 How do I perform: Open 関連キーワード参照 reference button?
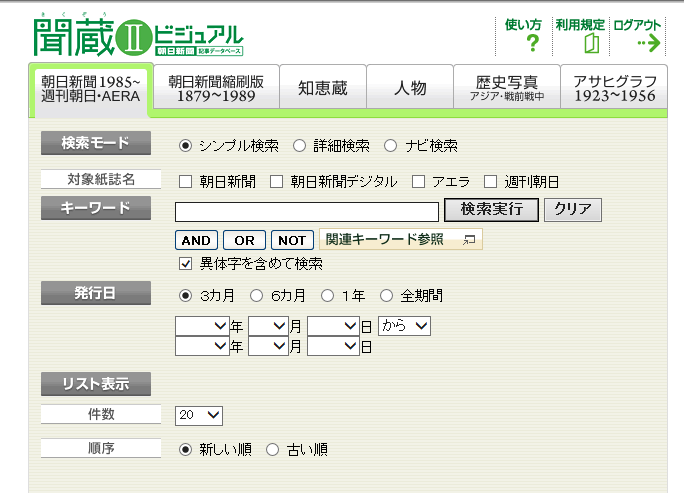coord(401,240)
